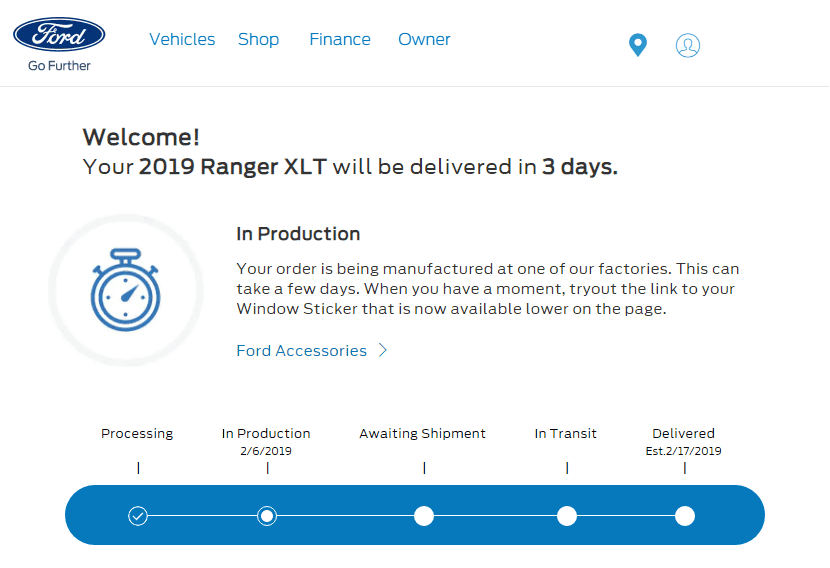Open the Finance menu
Viewport: 830px width, 568px height.
click(x=340, y=39)
